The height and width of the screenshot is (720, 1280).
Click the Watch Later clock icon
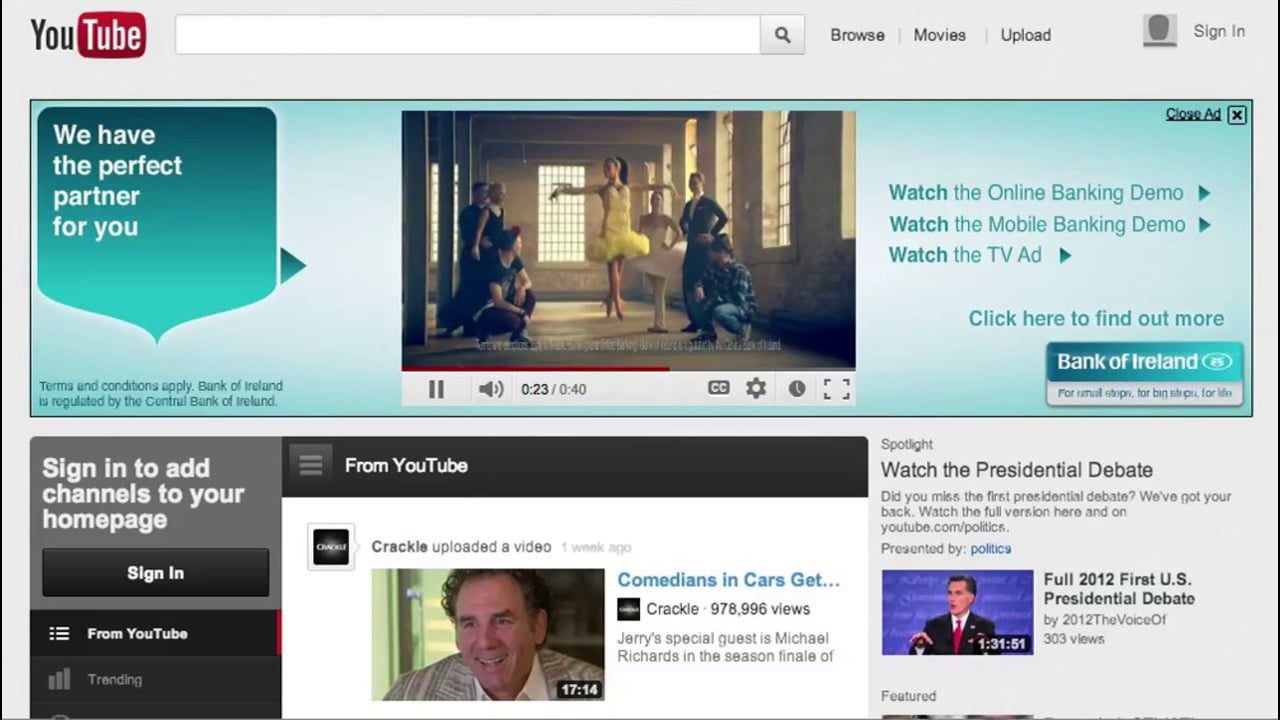[796, 389]
